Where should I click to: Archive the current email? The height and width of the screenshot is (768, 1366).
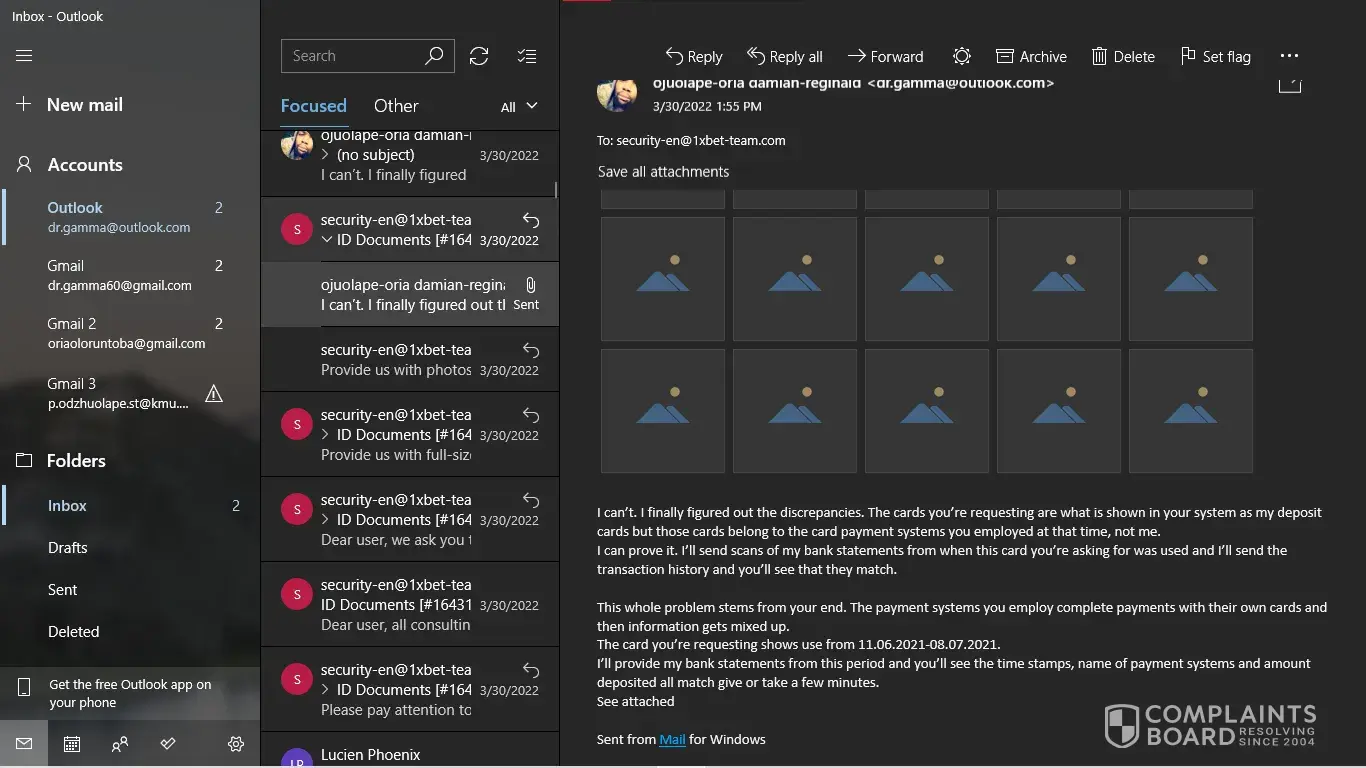[x=1031, y=56]
